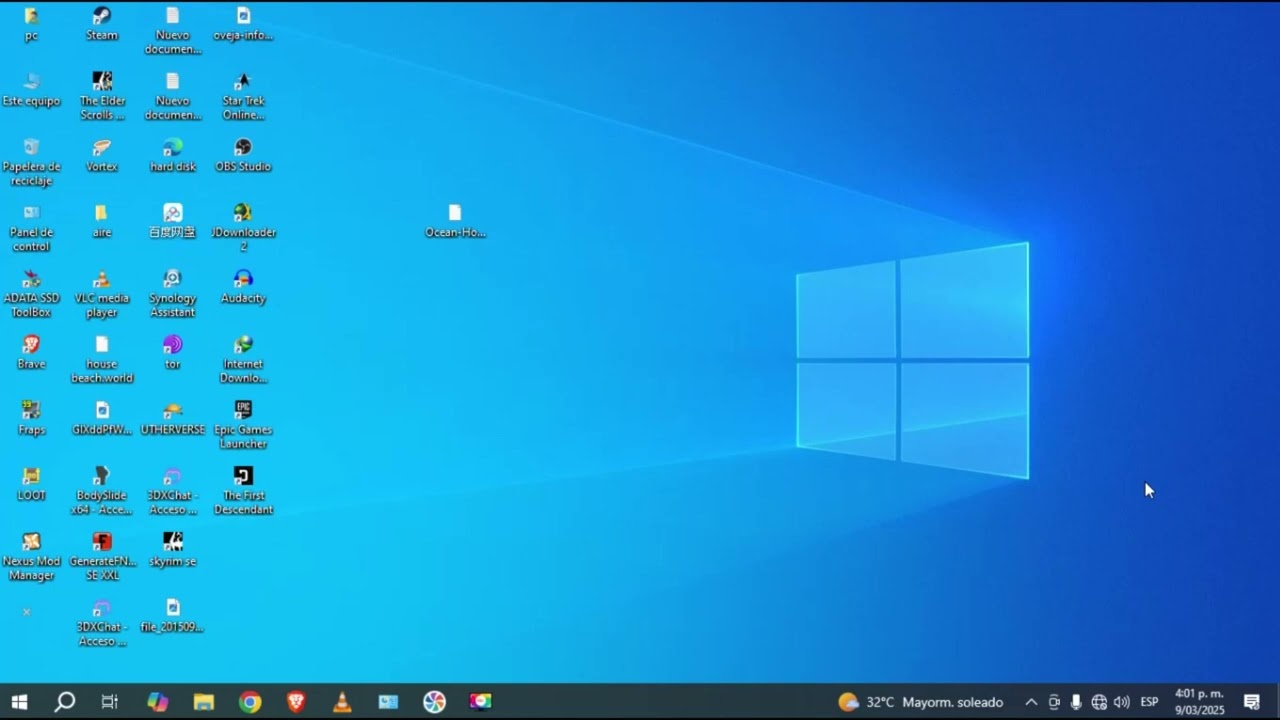Image resolution: width=1280 pixels, height=720 pixels.
Task: Launch Google Chrome from the taskbar
Action: pos(250,702)
